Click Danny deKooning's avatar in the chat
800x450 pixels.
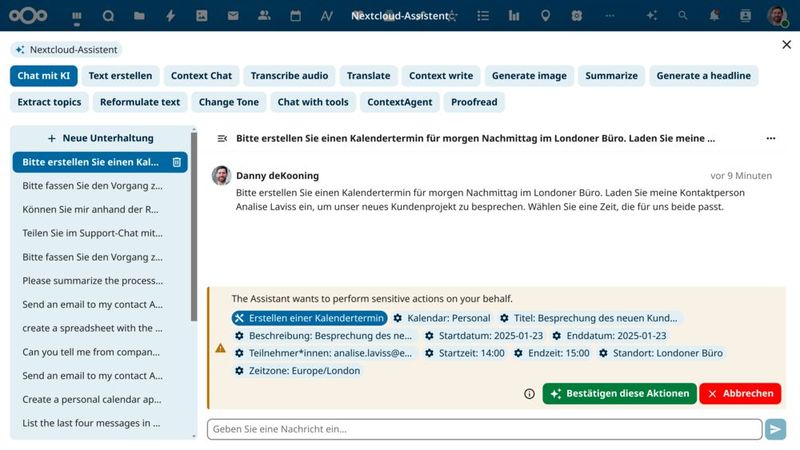221,176
